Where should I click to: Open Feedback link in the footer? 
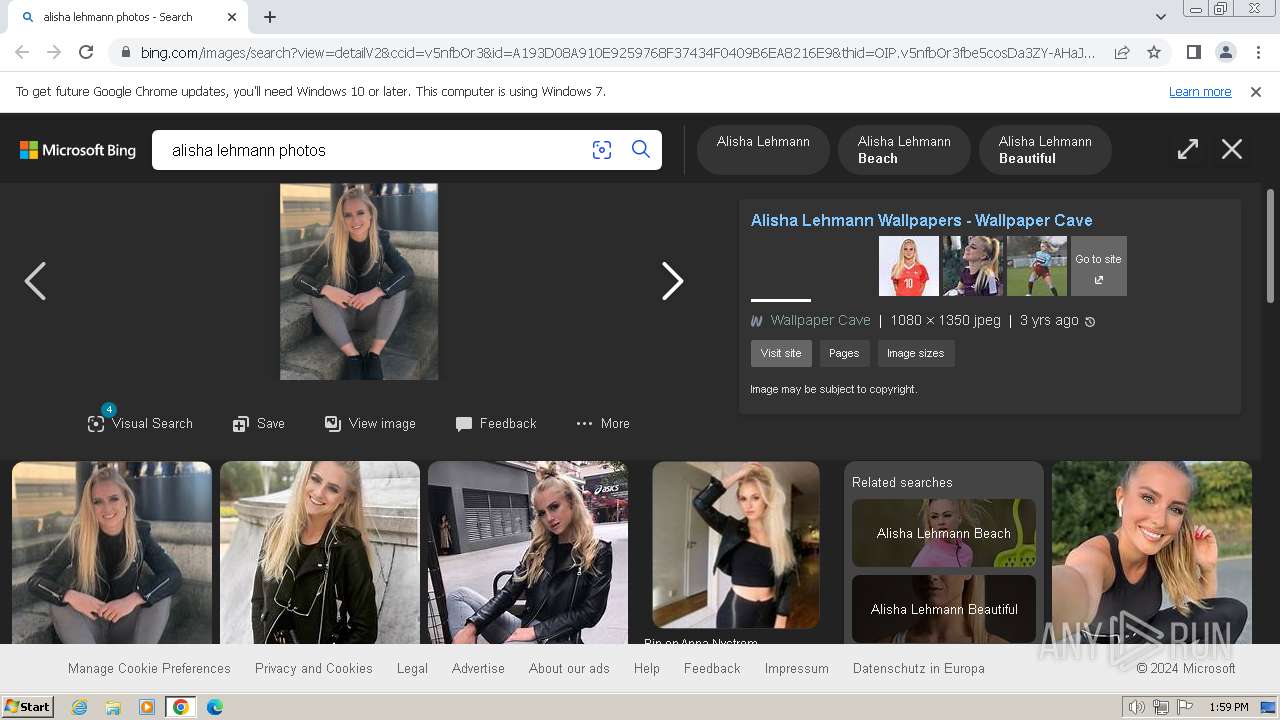[712, 668]
